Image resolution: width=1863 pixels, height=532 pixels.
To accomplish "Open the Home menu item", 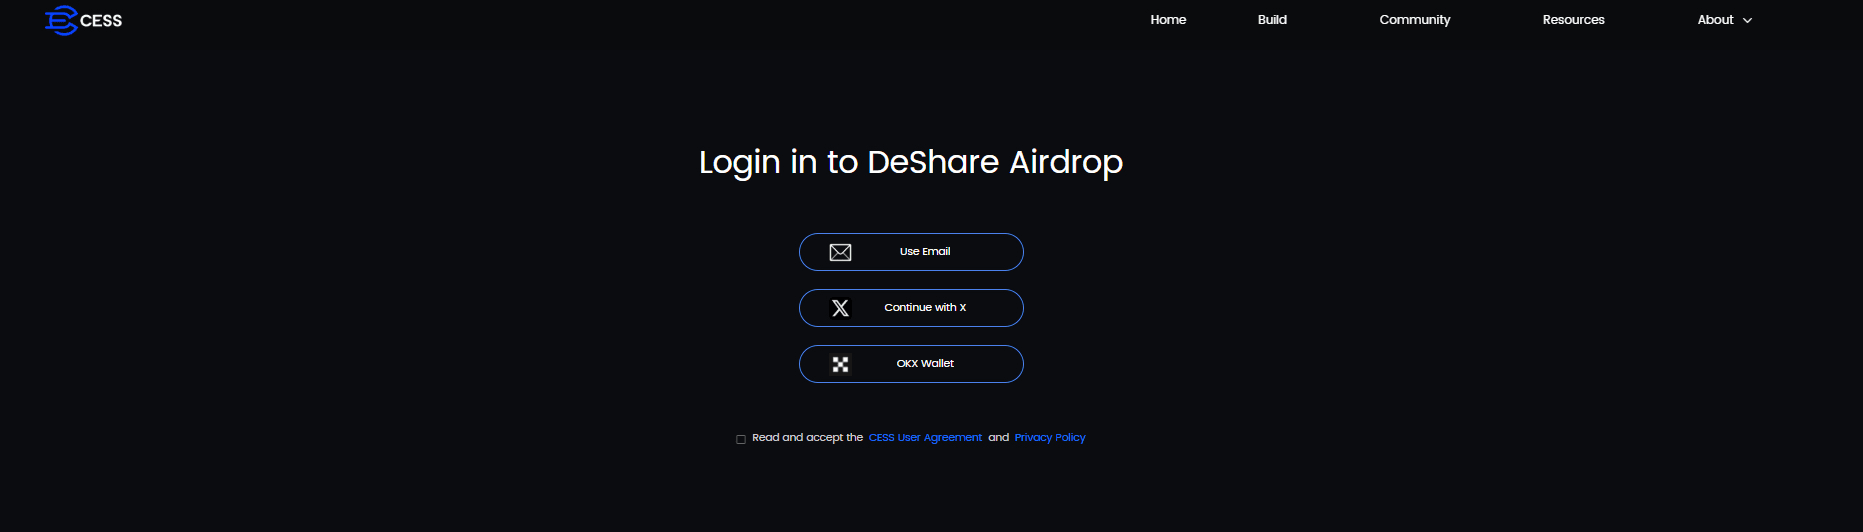I will click(1168, 20).
